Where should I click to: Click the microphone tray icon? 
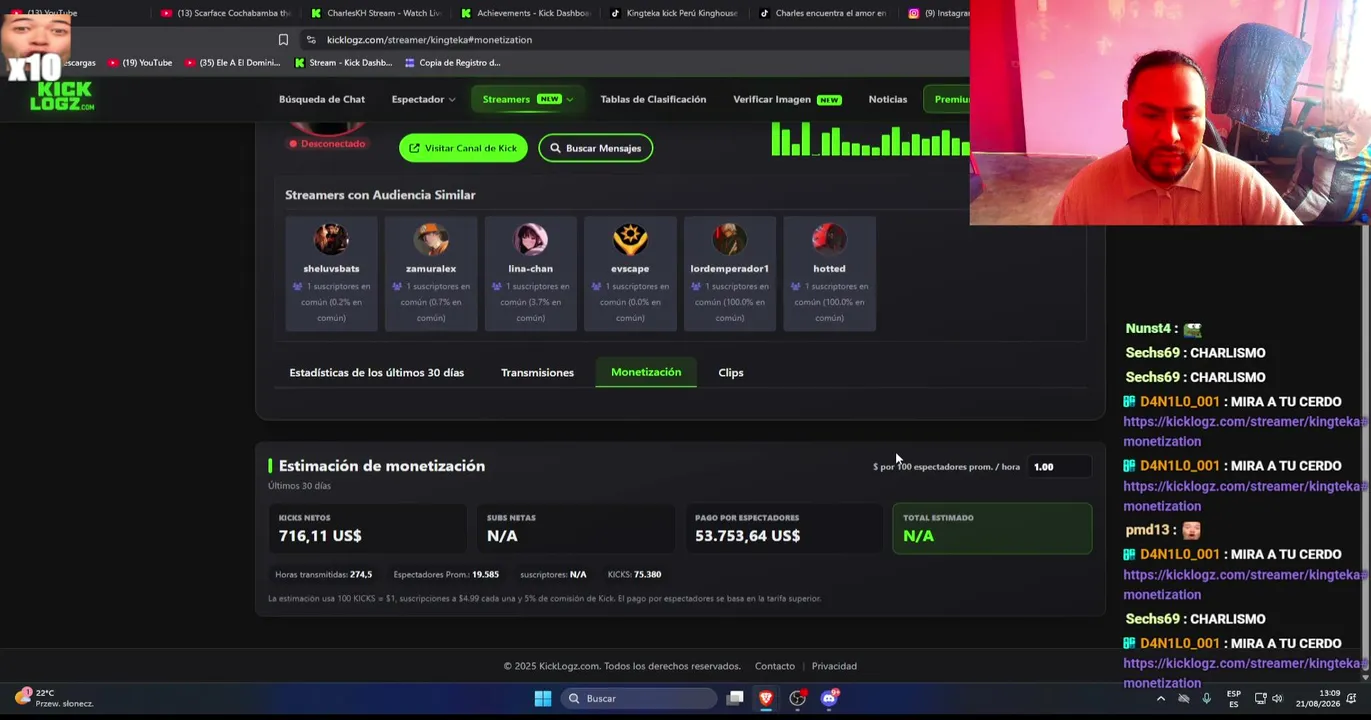pos(1207,698)
